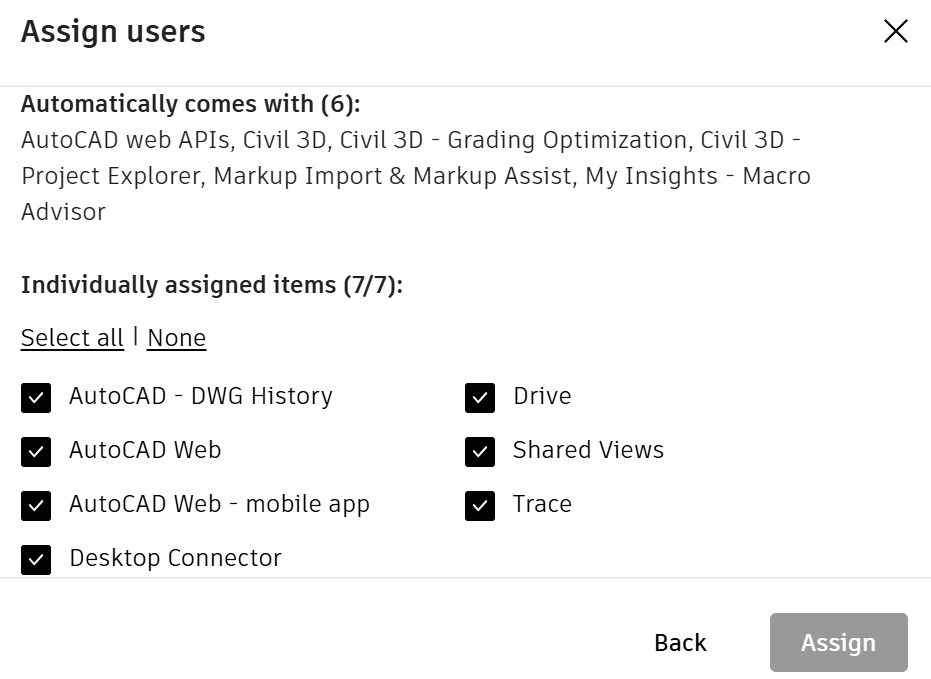Uncheck the Shared Views checkbox
This screenshot has width=931, height=679.
[480, 451]
